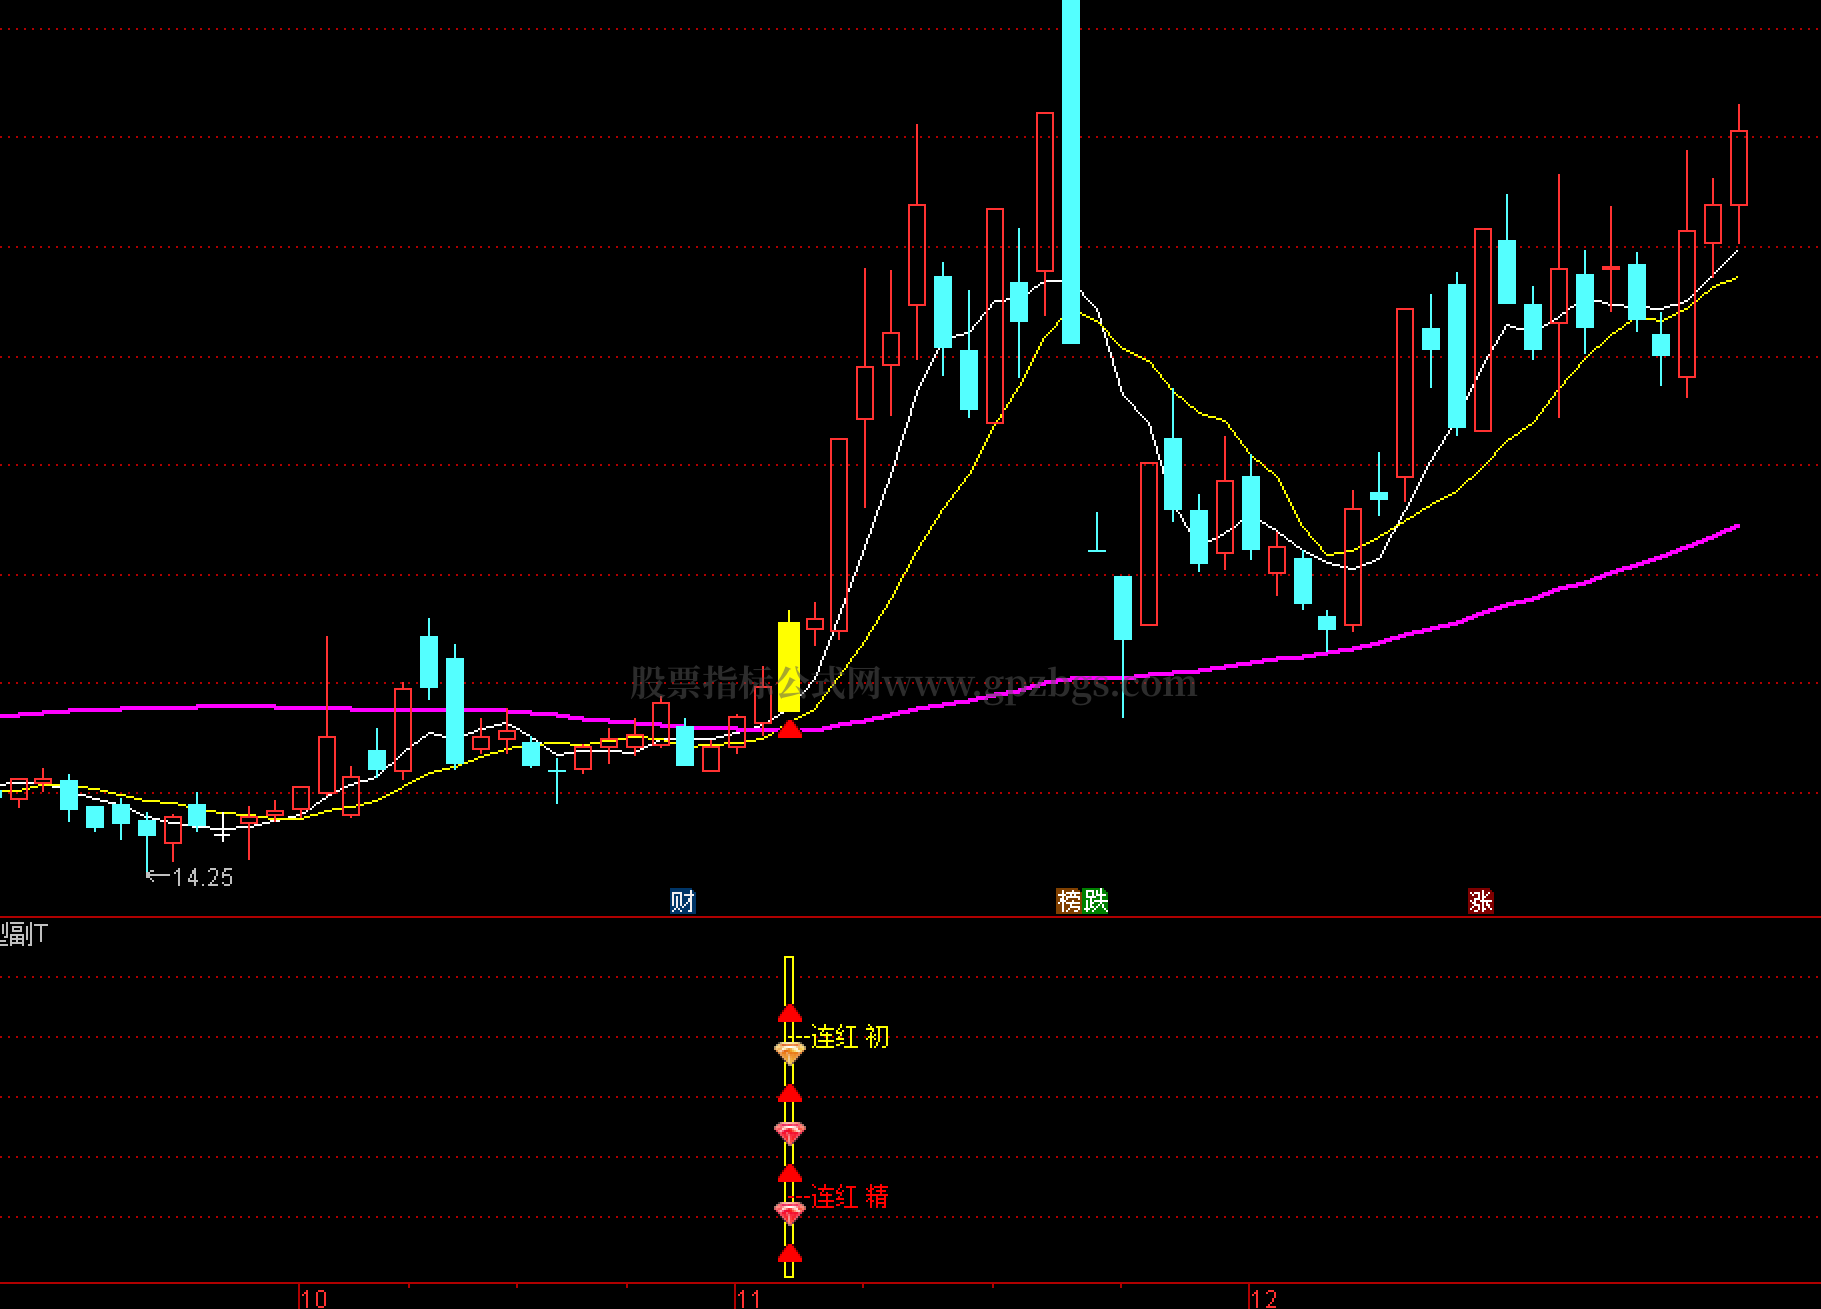
Task: Click the topmost red triangle in the indicator panel
Action: [x=789, y=1013]
